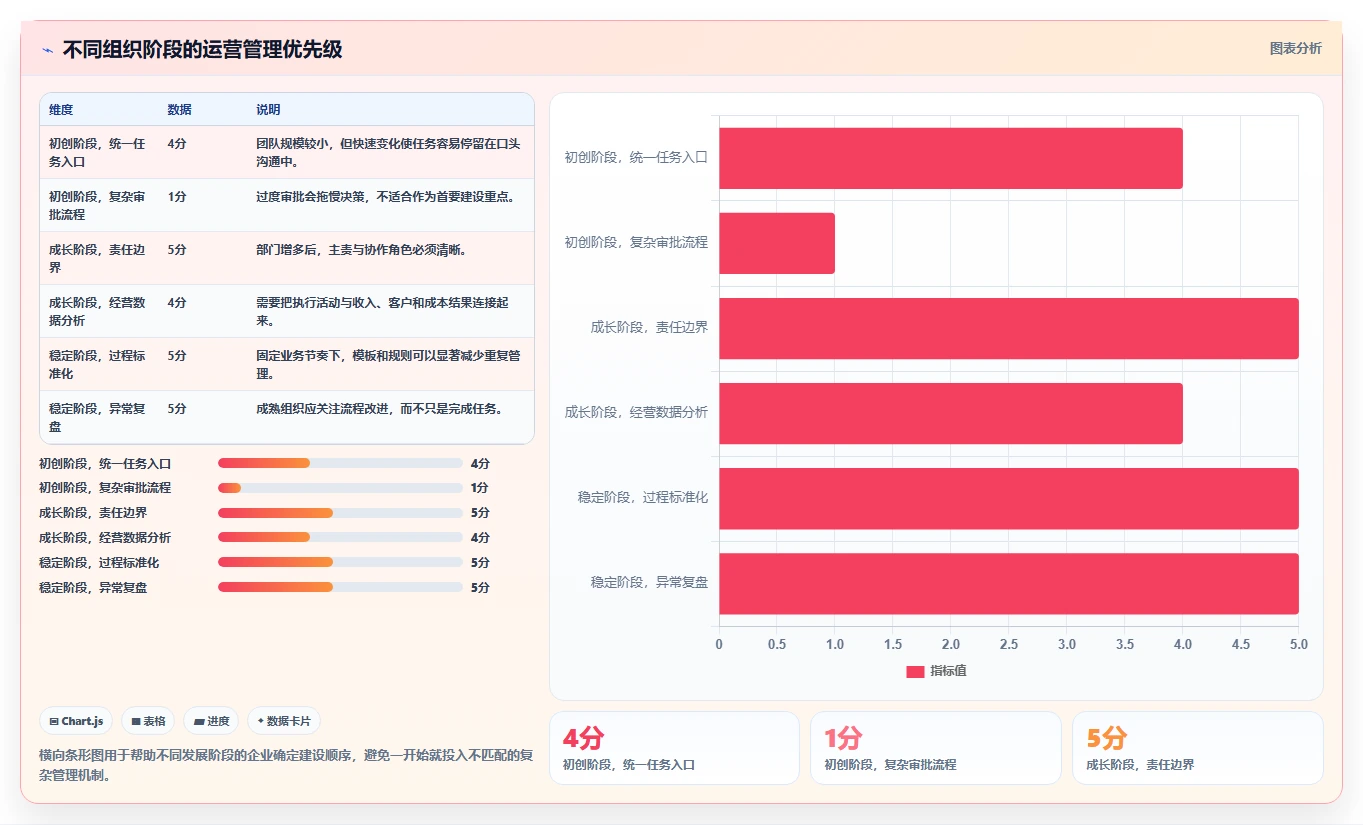Click progress bar for 成长阶段，经营数据分析
The height and width of the screenshot is (825, 1363).
click(340, 538)
